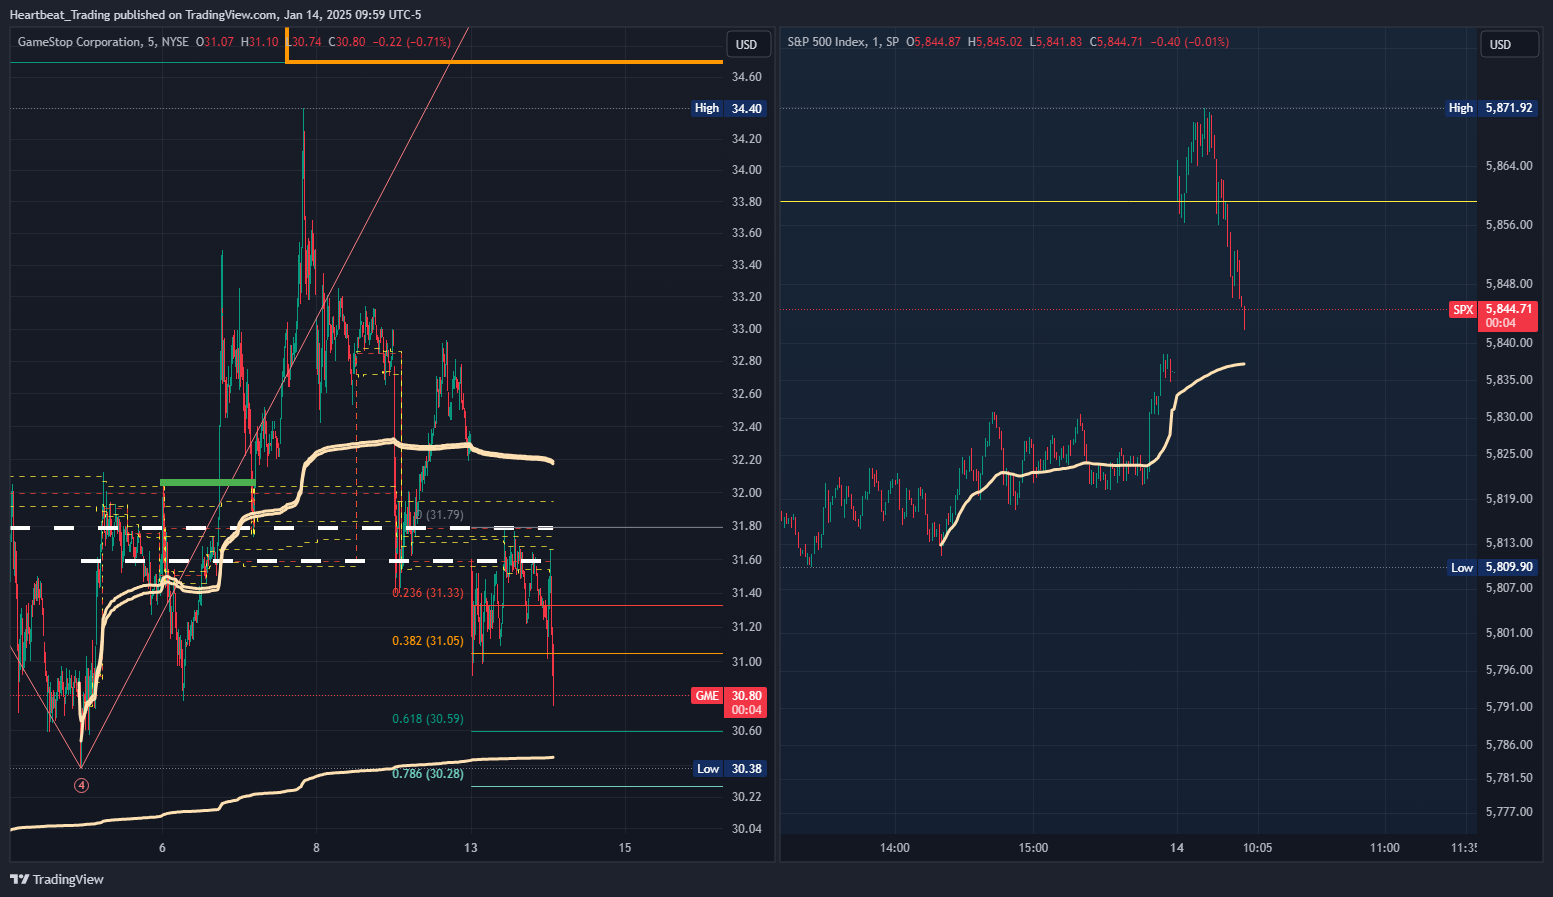Click date label 15 on GME time axis
Image resolution: width=1553 pixels, height=897 pixels.
click(625, 848)
